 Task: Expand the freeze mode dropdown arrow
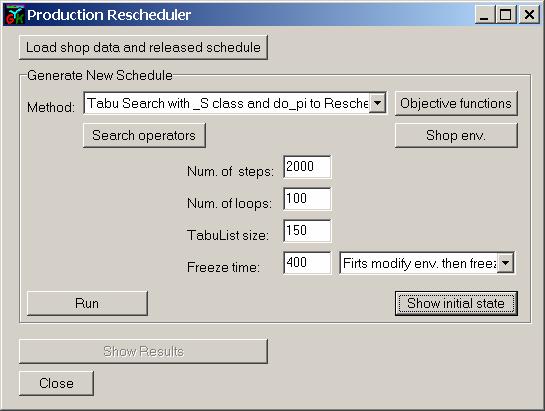pyautogui.click(x=506, y=263)
